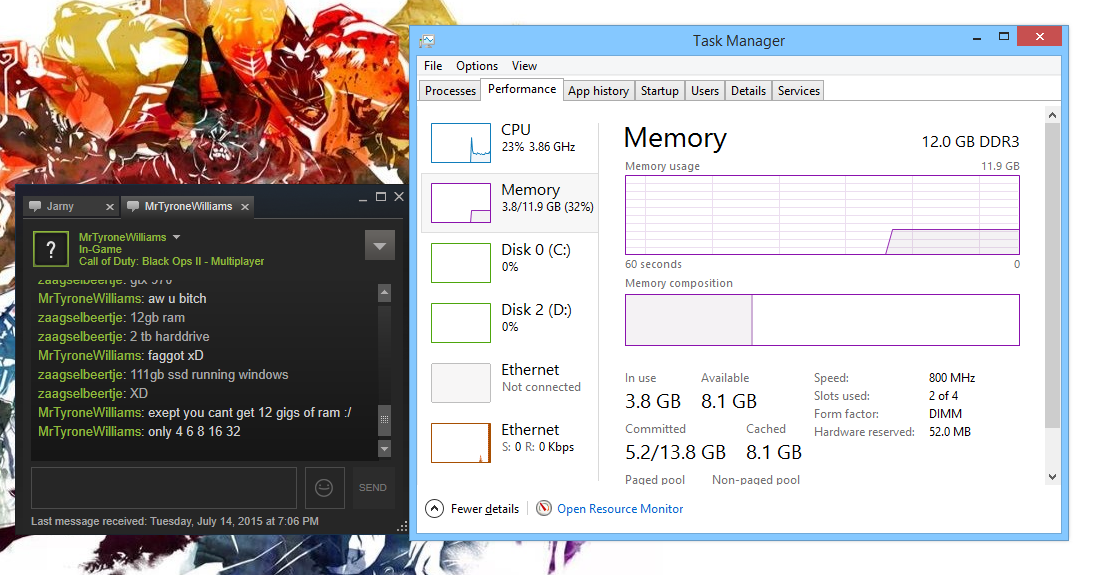Screen dimensions: 1096x575
Task: Select the Disk 0 (C:) entry
Action: 510,263
